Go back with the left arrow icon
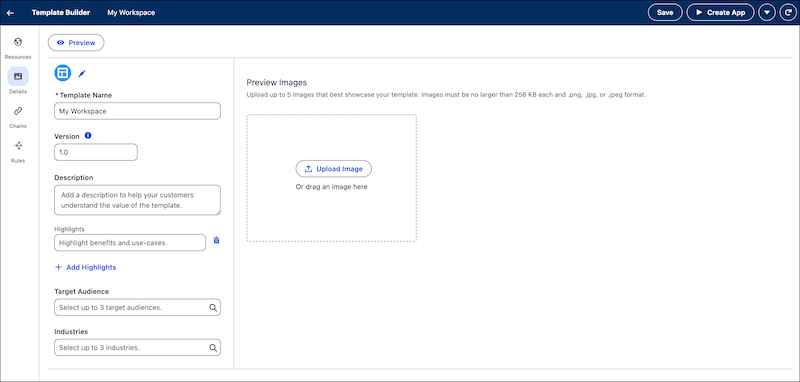 (x=10, y=13)
